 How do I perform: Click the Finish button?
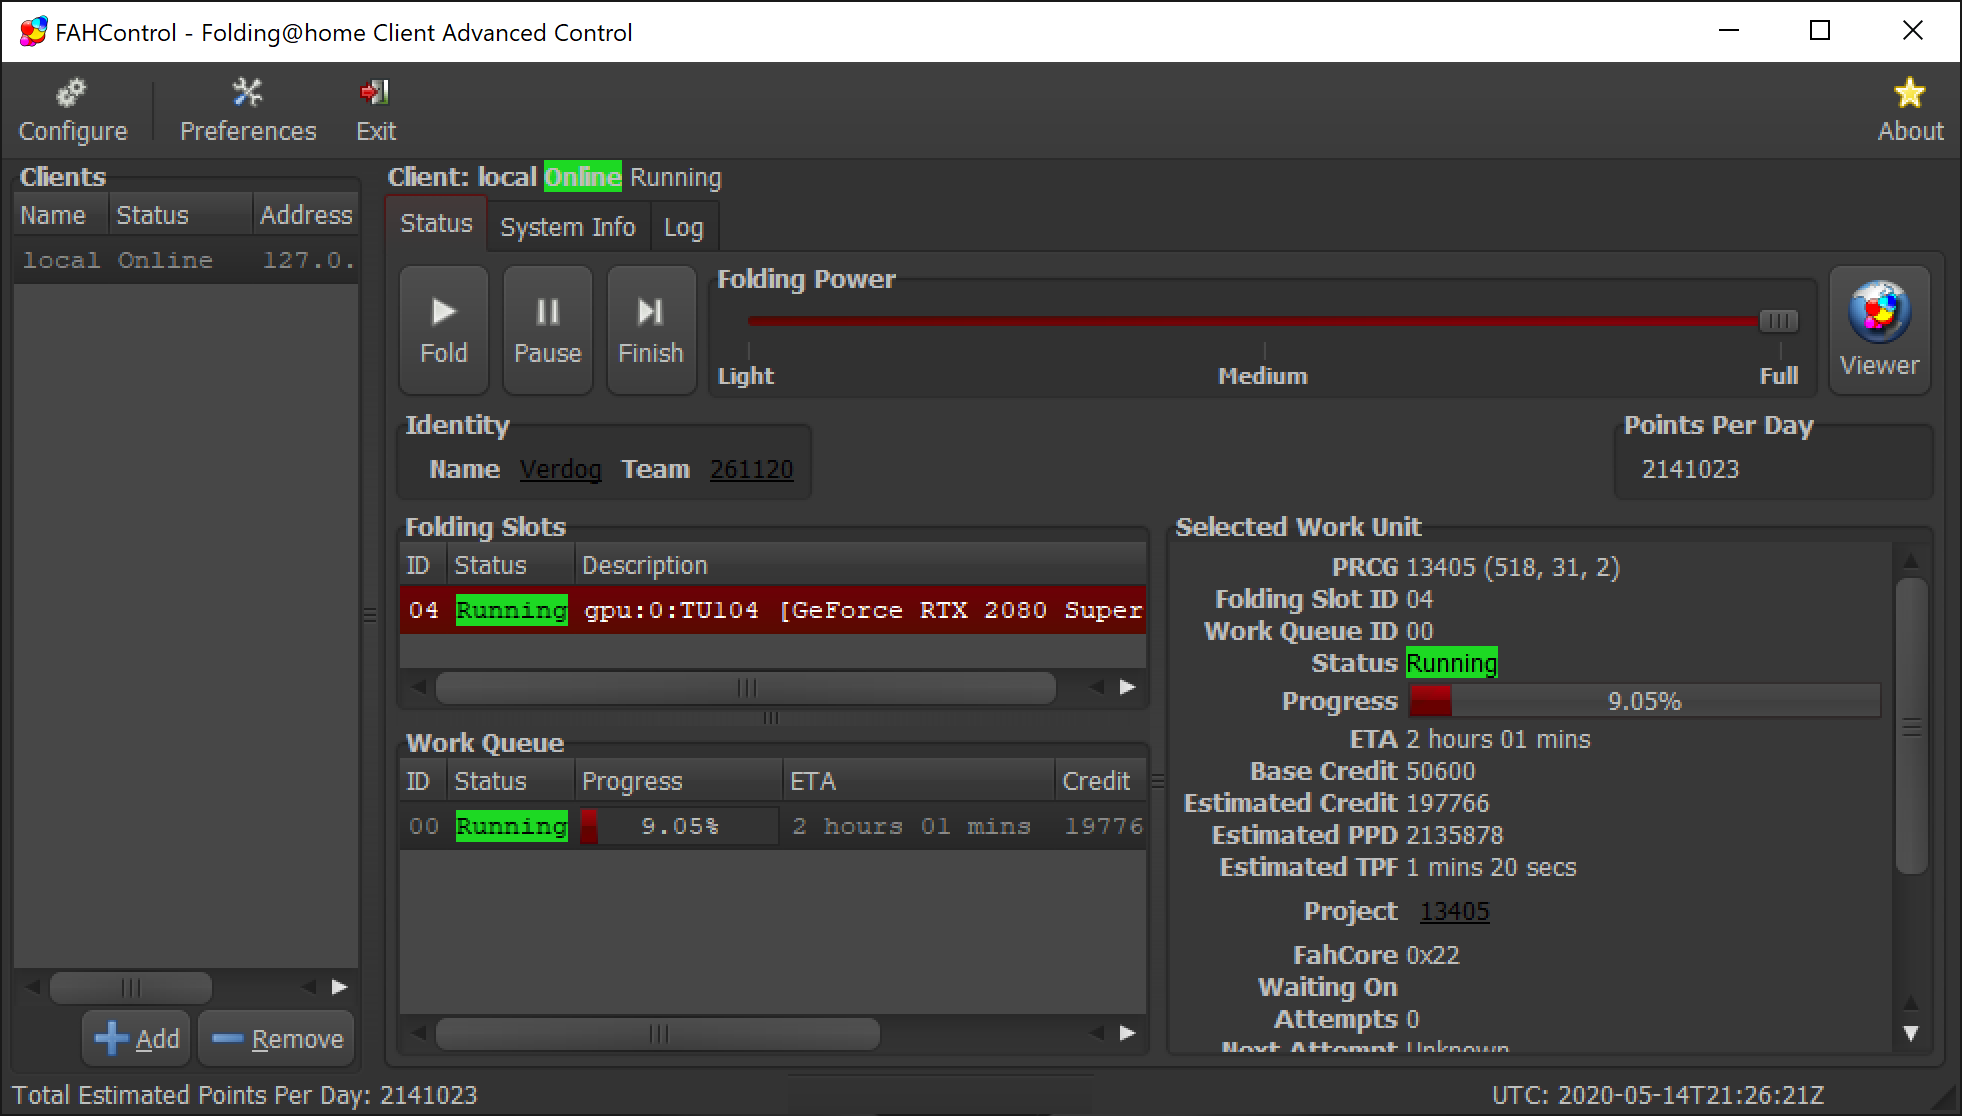tap(651, 330)
